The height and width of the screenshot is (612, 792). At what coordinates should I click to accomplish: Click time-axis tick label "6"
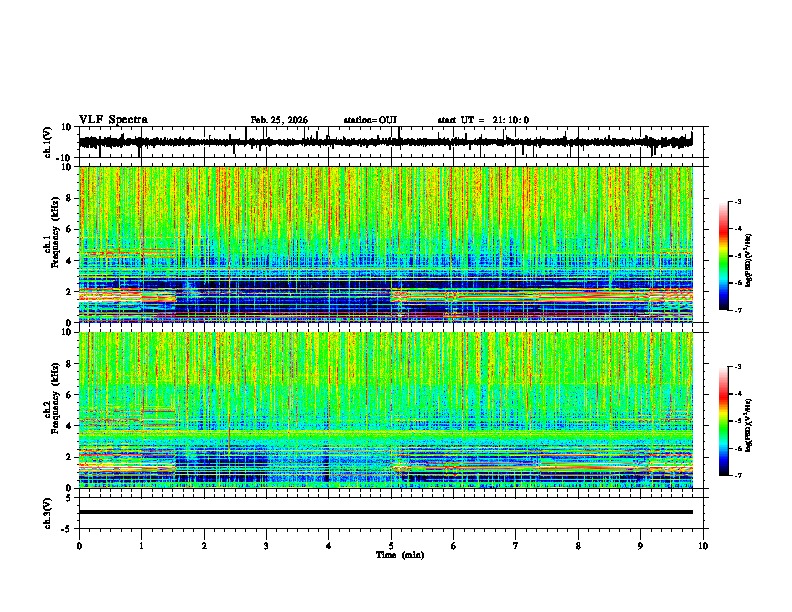click(x=454, y=546)
